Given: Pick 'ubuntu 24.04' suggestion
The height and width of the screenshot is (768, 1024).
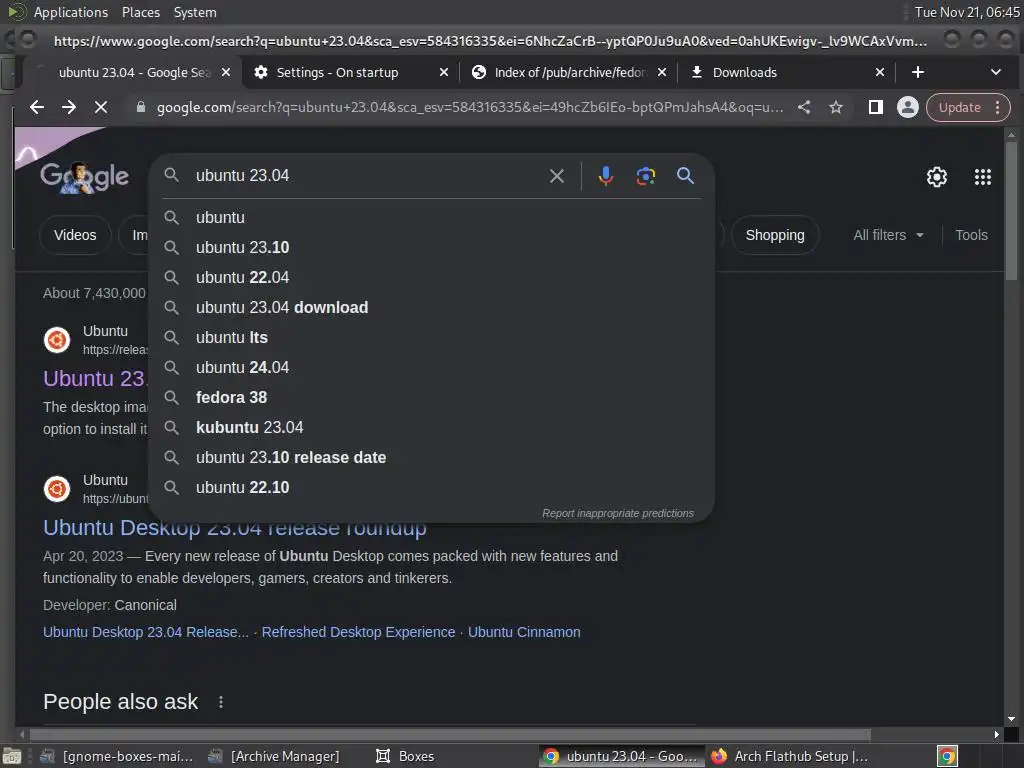Looking at the screenshot, I should (x=431, y=368).
